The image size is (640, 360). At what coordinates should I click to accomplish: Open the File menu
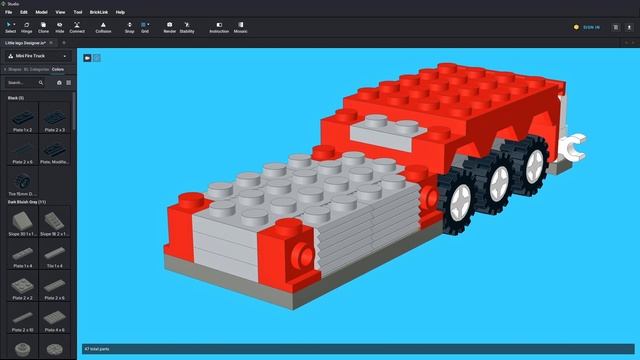9,12
